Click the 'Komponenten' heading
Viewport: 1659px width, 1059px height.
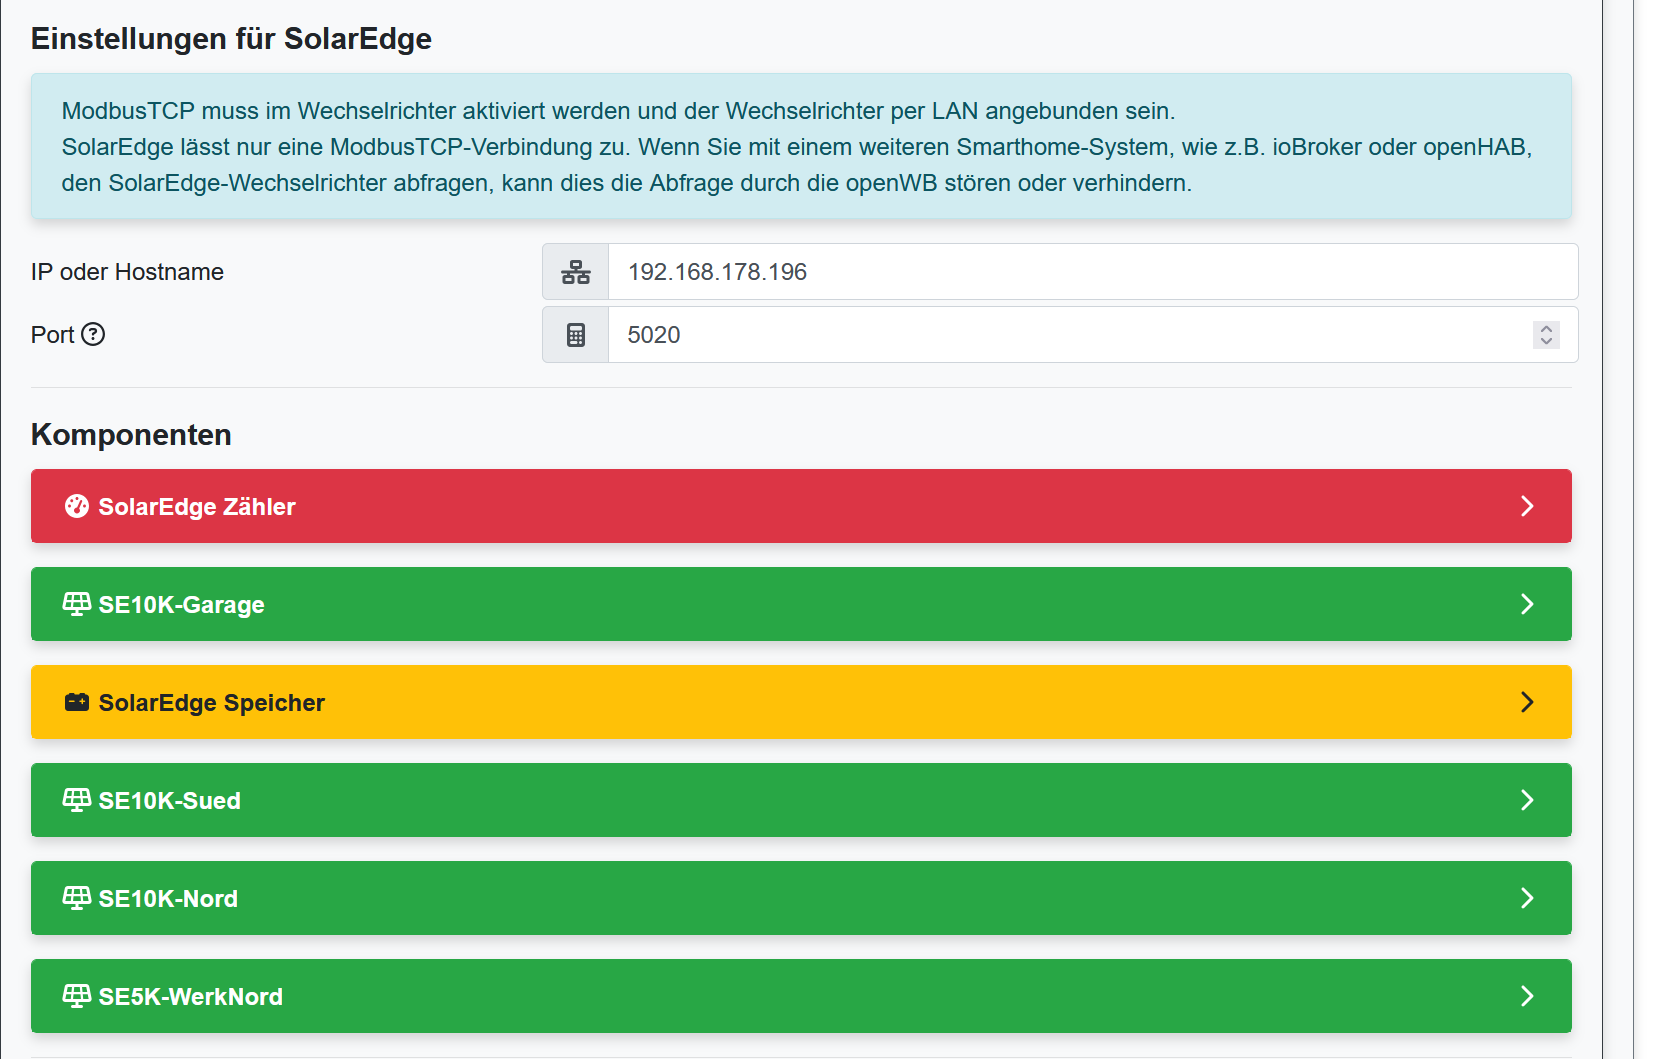pos(131,435)
